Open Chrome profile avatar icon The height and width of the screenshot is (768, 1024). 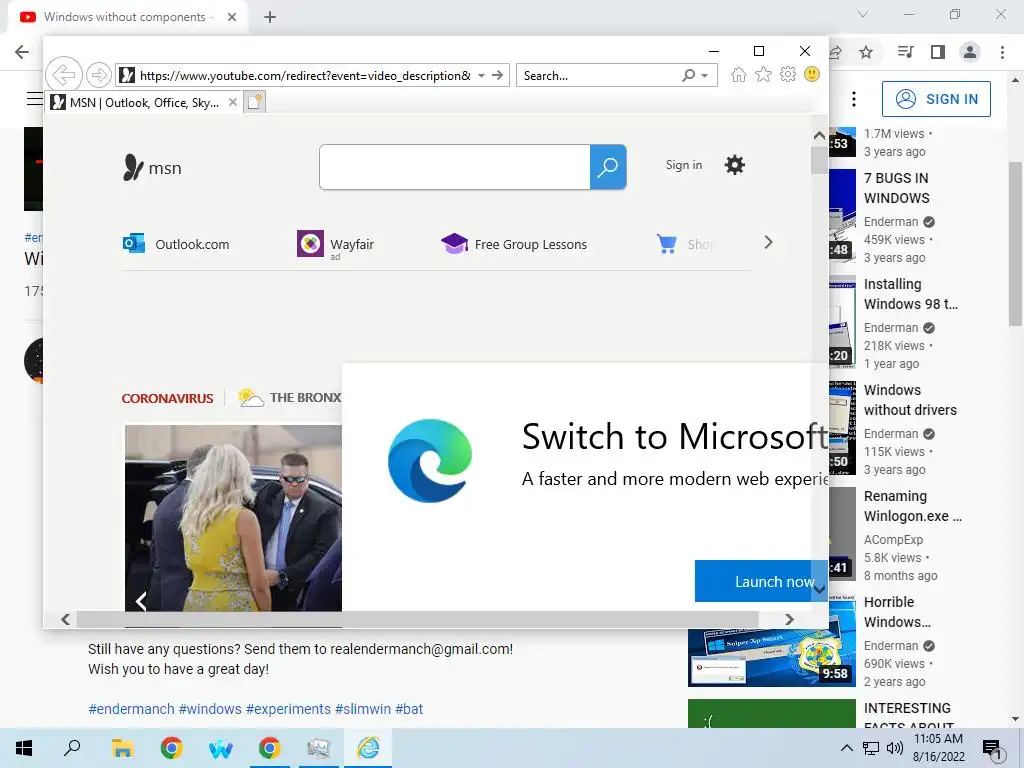[x=970, y=52]
